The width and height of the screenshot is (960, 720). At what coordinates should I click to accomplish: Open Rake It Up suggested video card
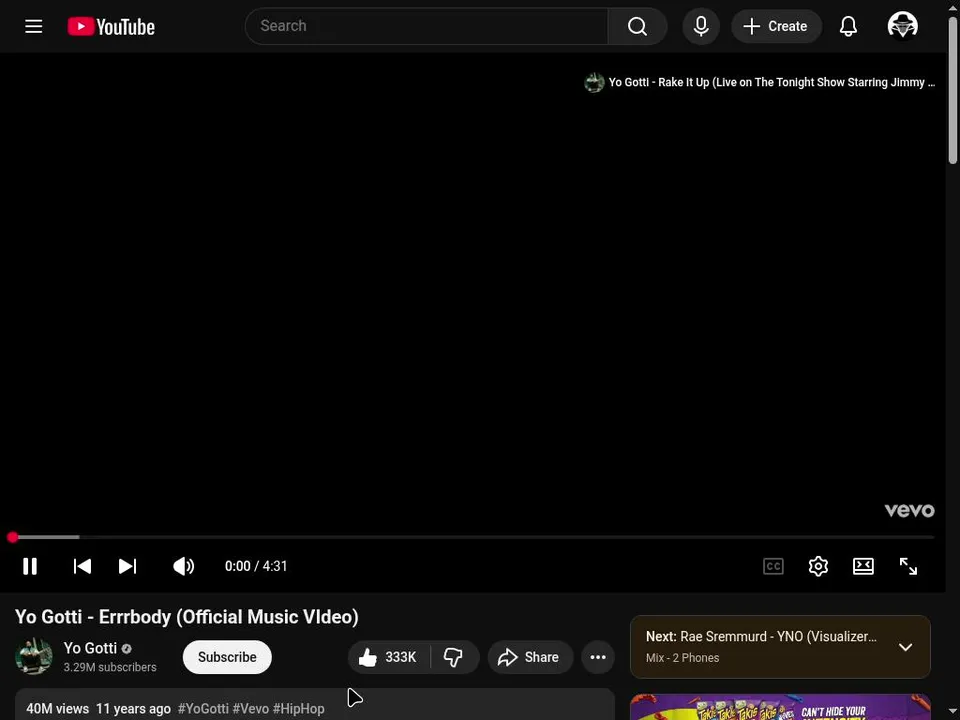click(x=759, y=82)
